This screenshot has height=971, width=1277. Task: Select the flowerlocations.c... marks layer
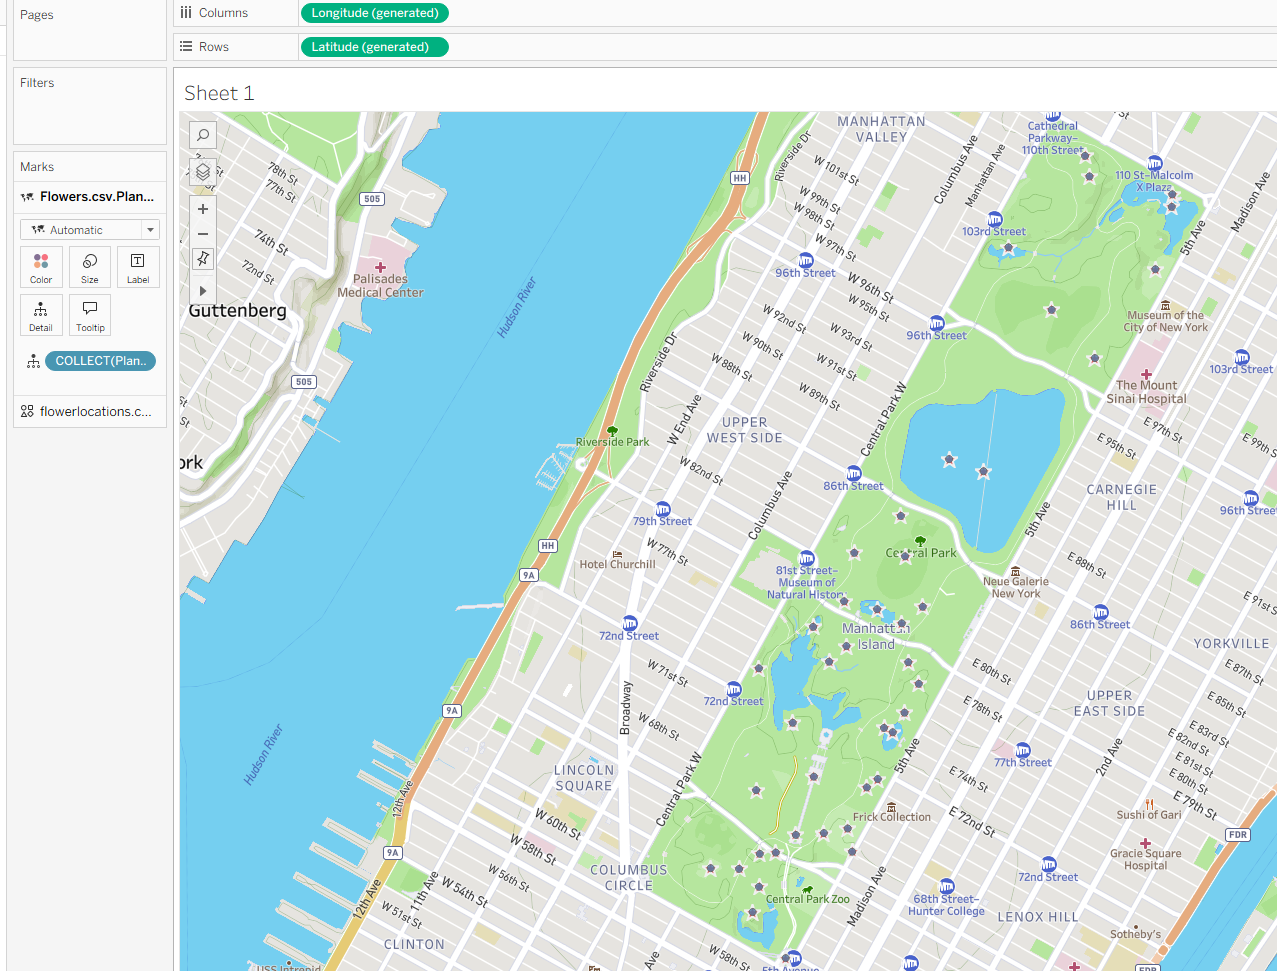pos(90,411)
